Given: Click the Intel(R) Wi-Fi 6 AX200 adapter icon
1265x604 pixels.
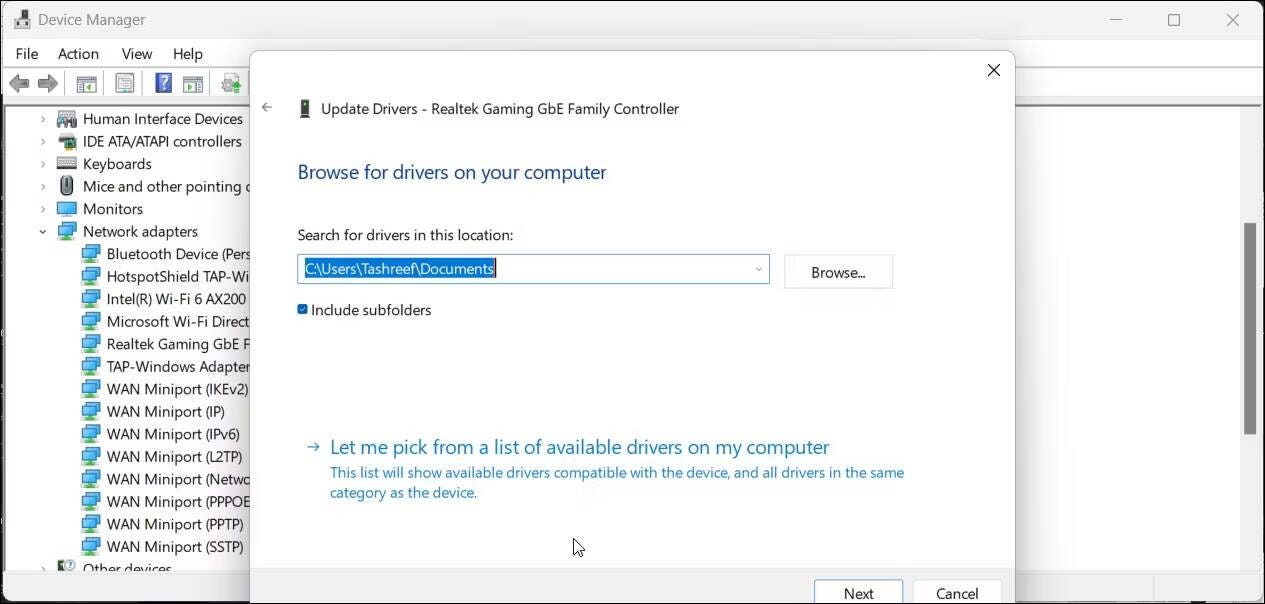Looking at the screenshot, I should click(93, 298).
